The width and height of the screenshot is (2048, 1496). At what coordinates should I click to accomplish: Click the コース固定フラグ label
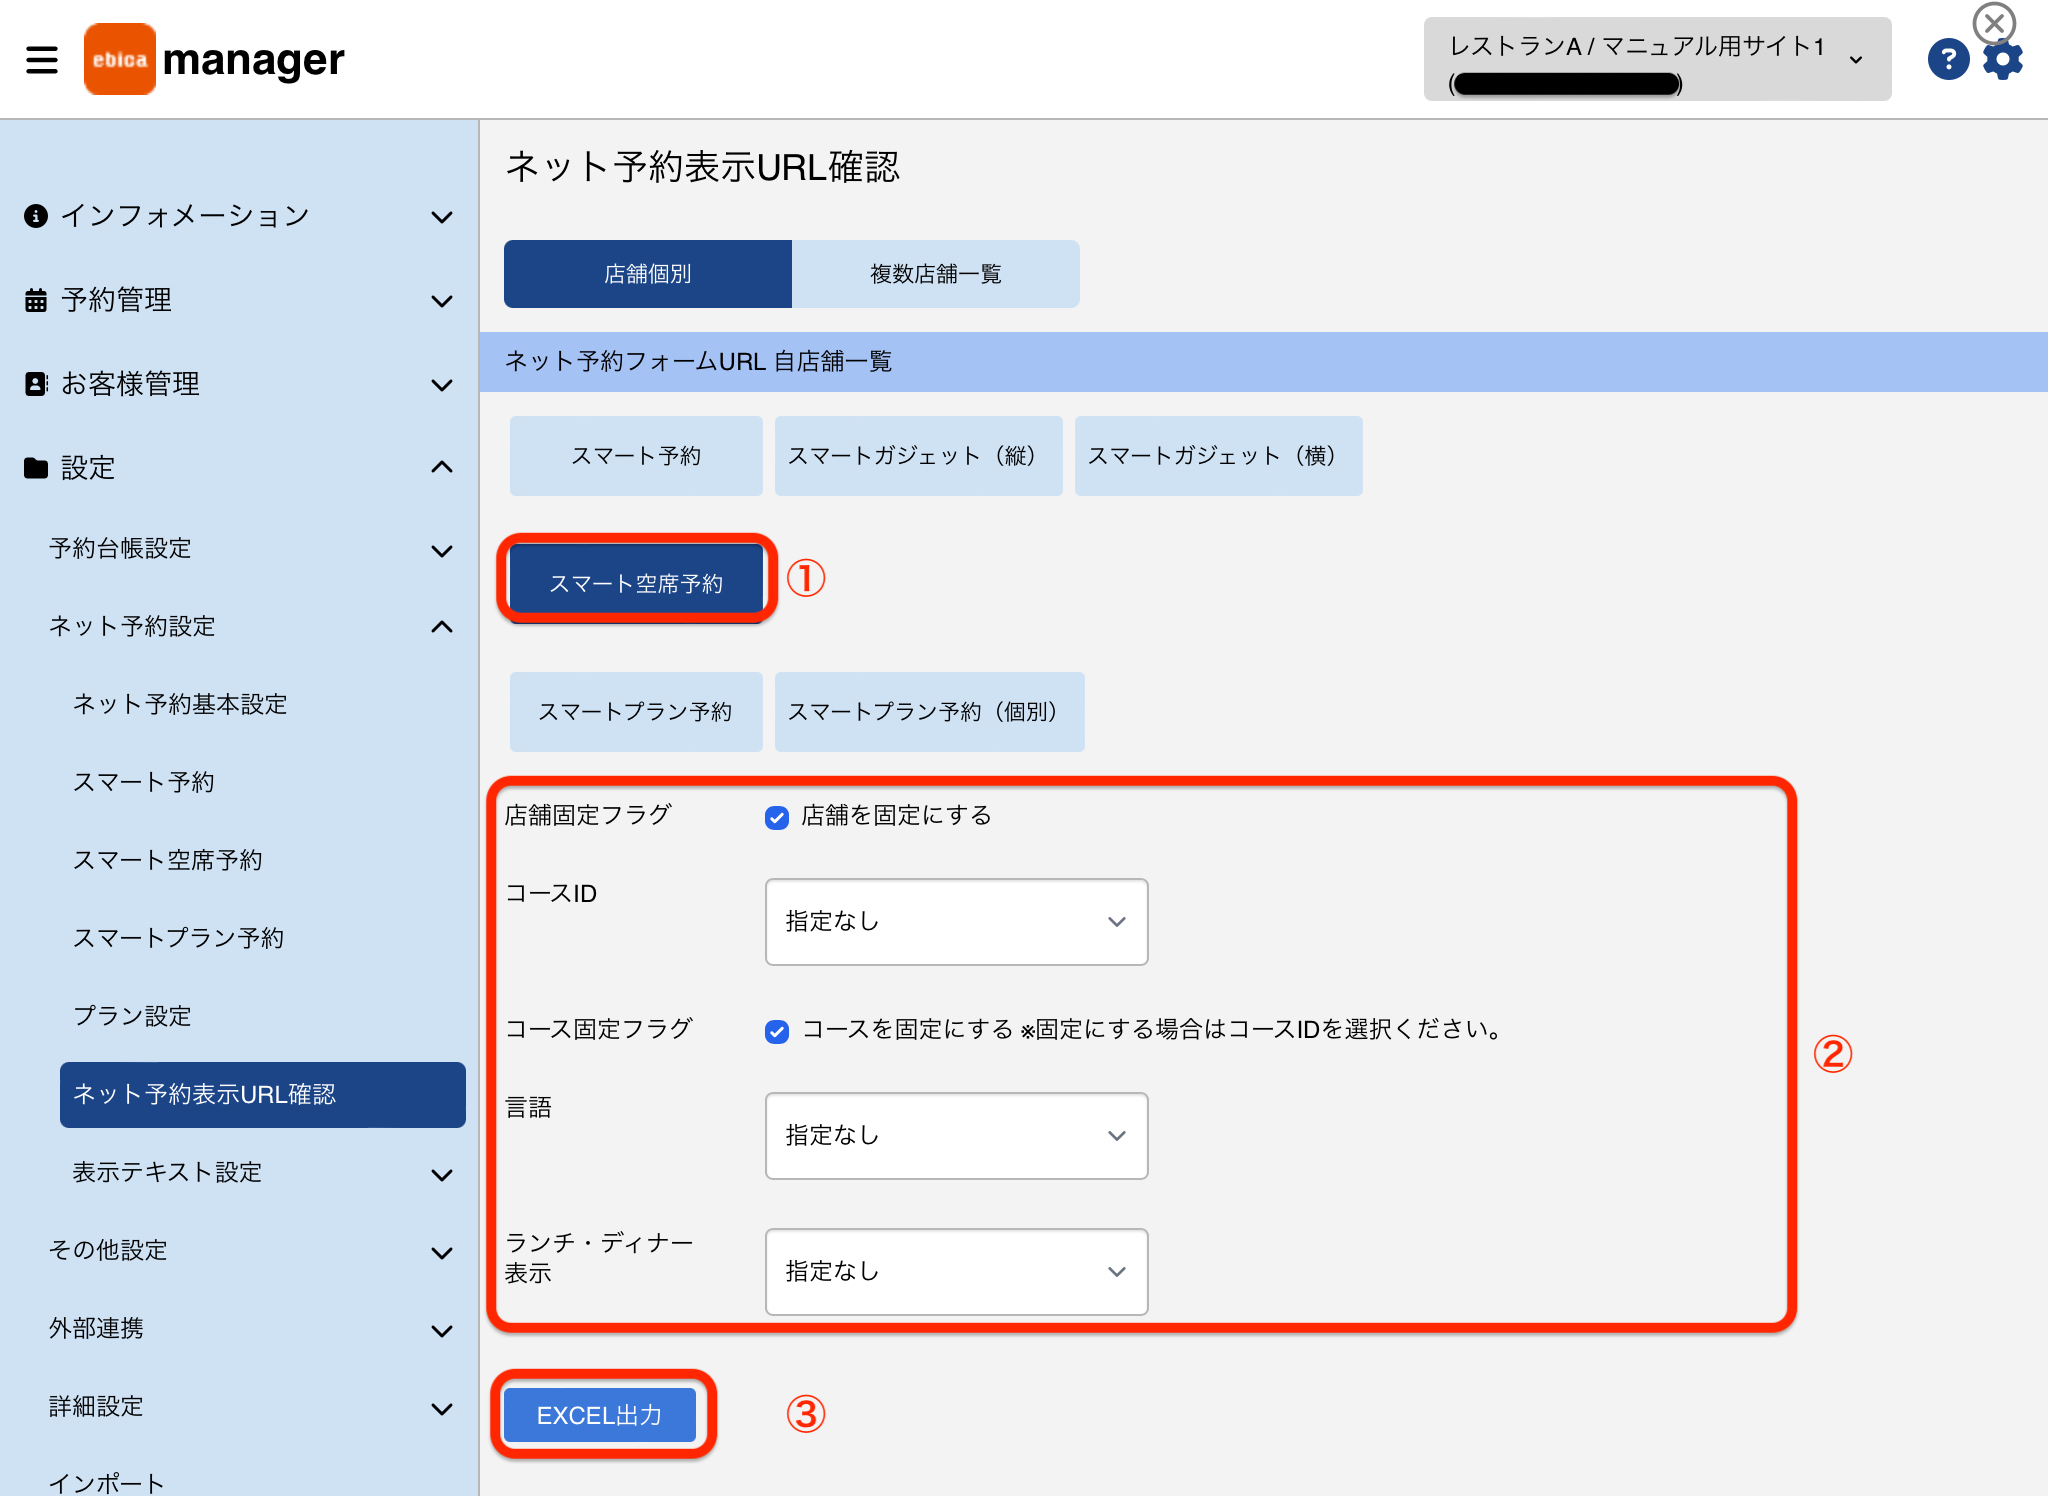point(598,1029)
